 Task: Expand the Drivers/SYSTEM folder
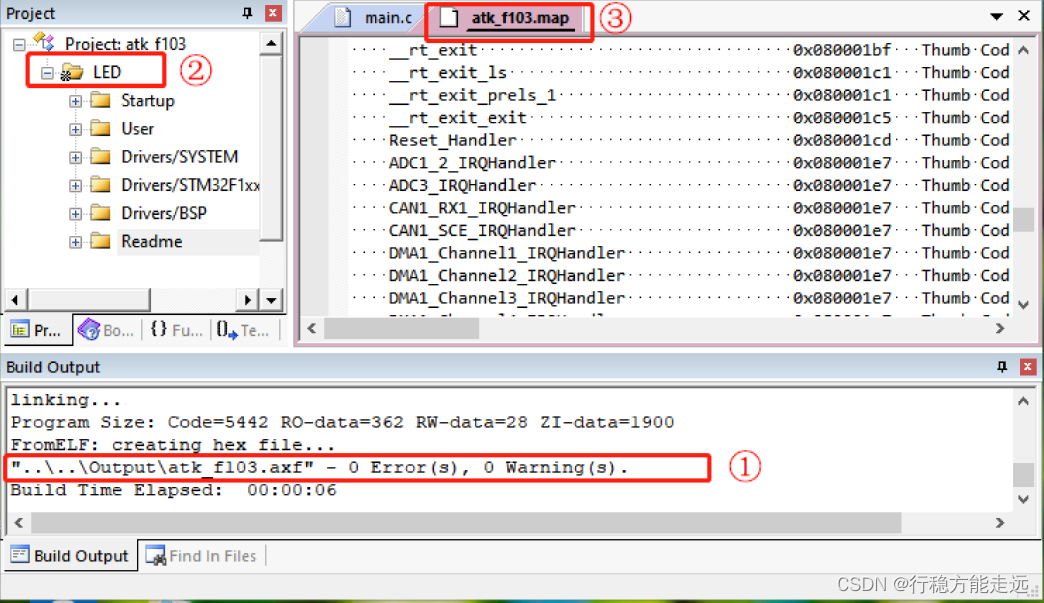click(75, 158)
